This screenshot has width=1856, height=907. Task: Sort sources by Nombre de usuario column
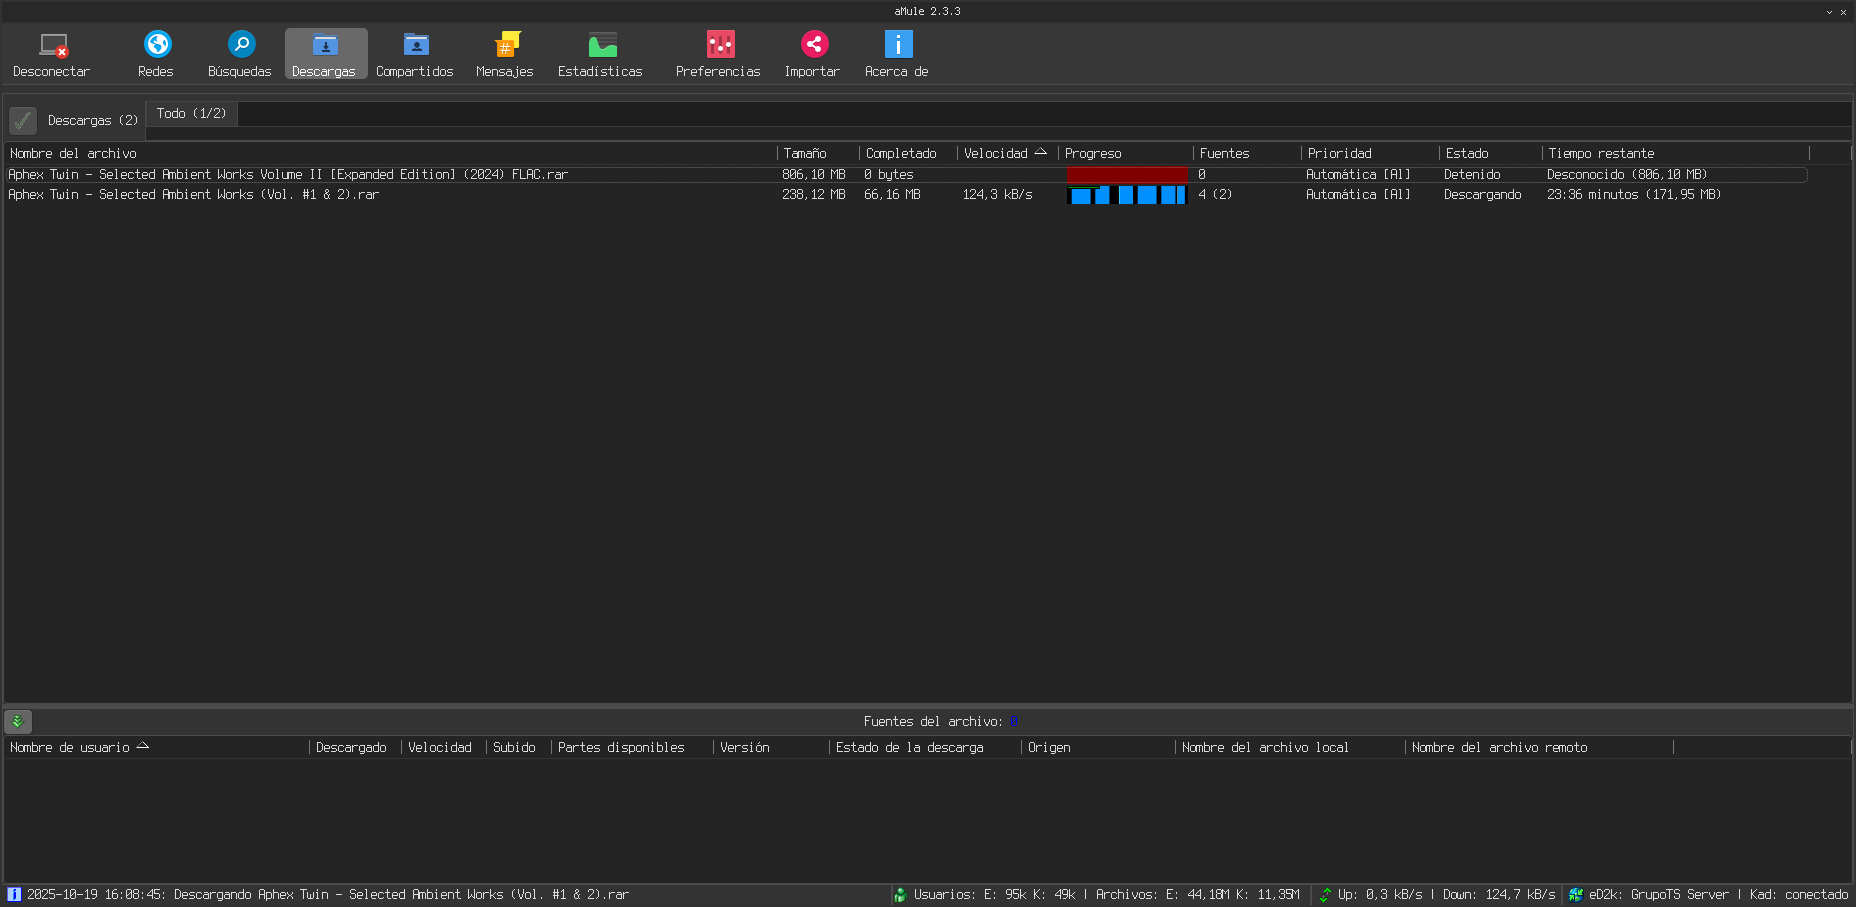coord(70,747)
